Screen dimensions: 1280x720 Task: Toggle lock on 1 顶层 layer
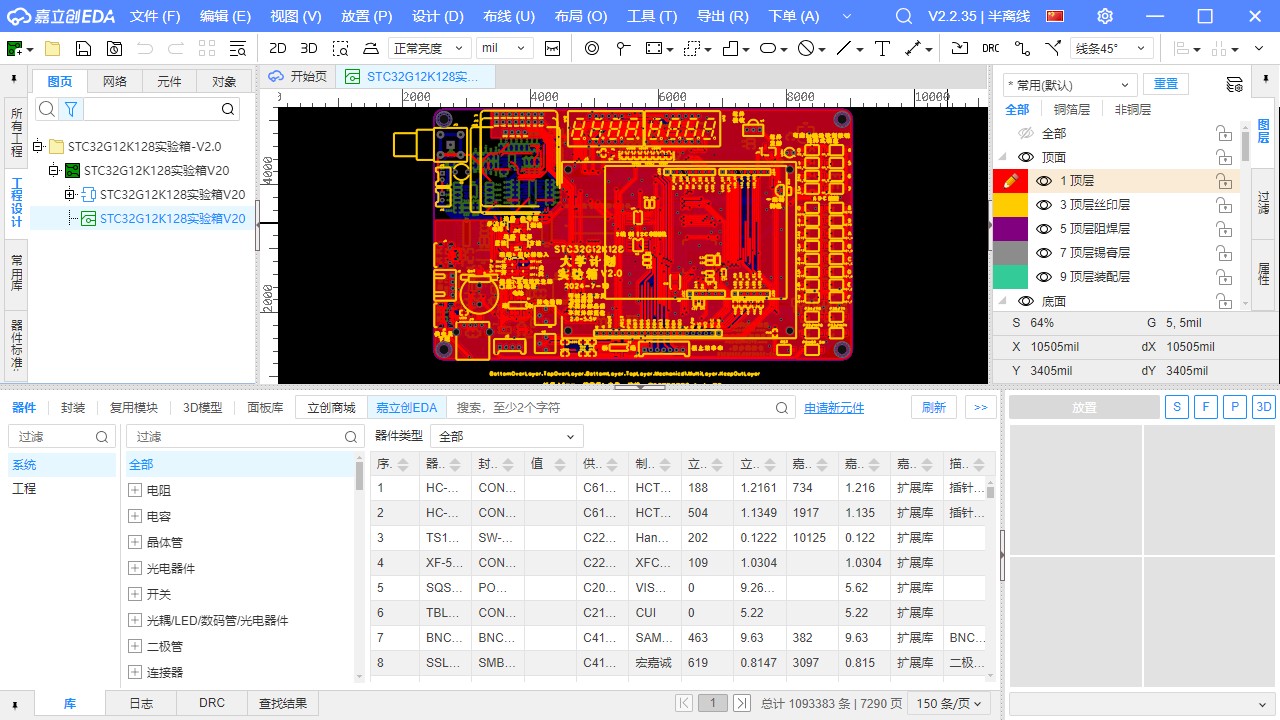[x=1224, y=181]
